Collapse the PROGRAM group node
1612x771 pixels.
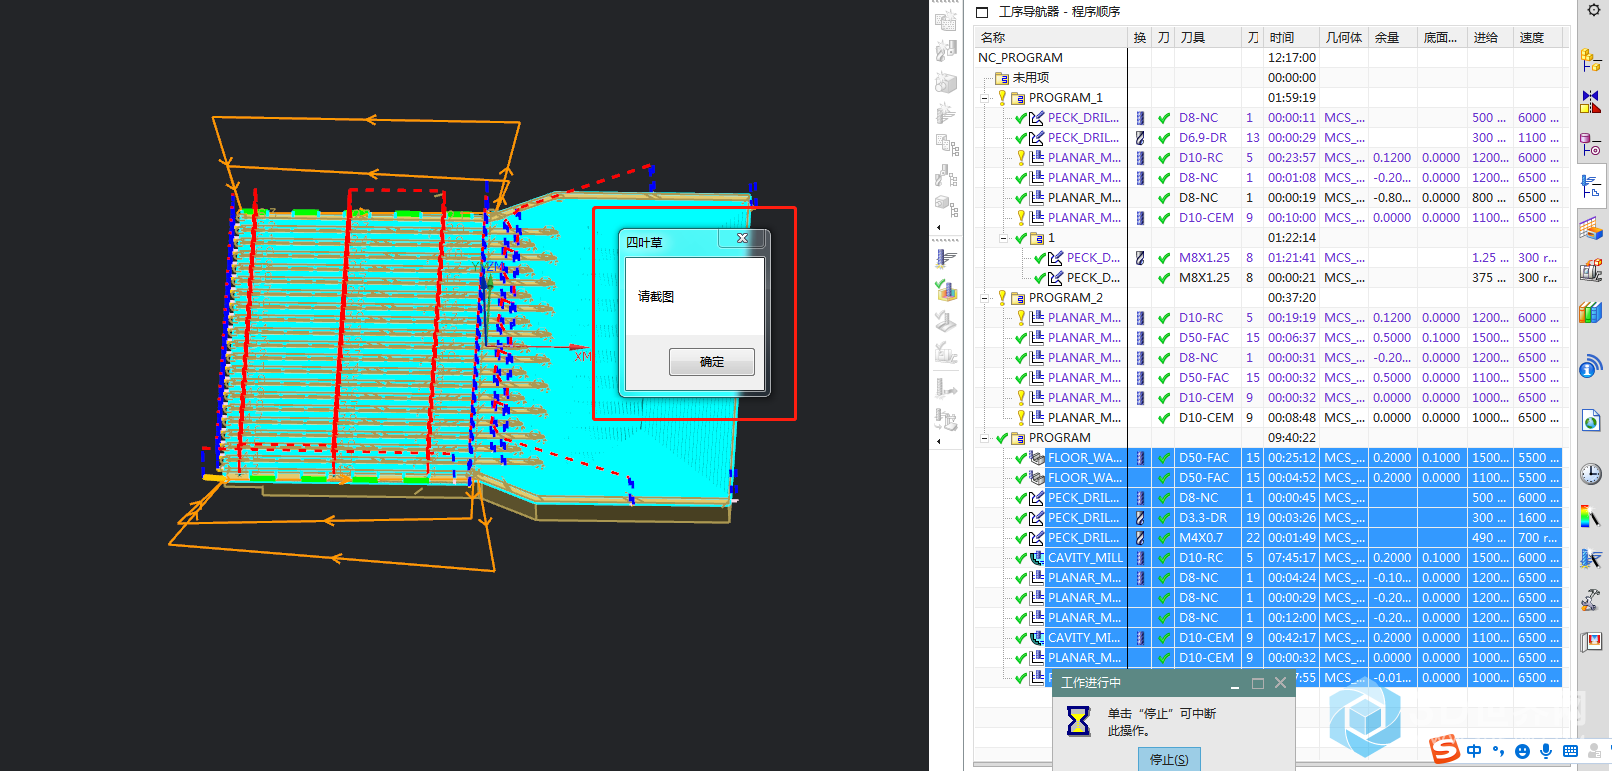985,438
